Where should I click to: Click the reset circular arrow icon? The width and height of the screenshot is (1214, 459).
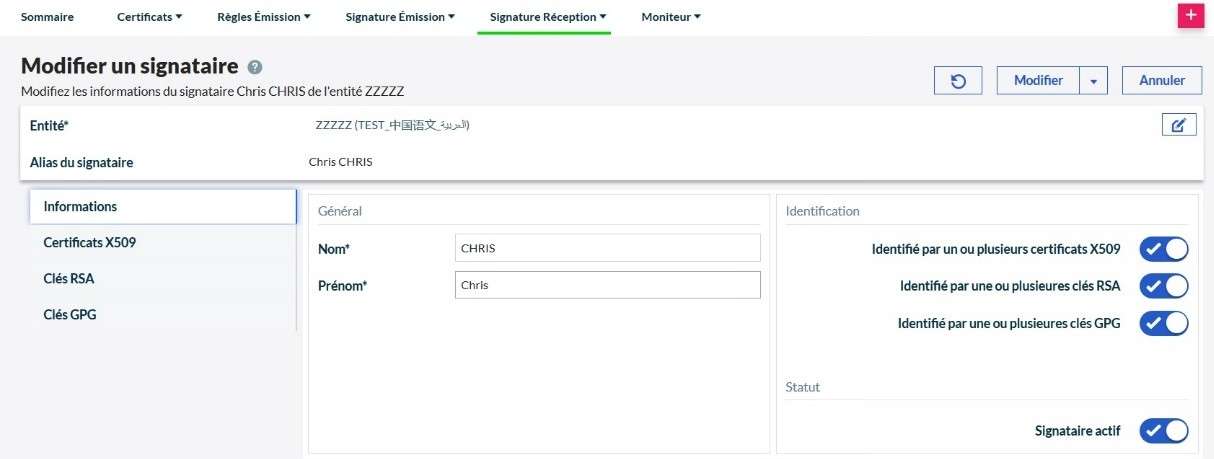958,81
